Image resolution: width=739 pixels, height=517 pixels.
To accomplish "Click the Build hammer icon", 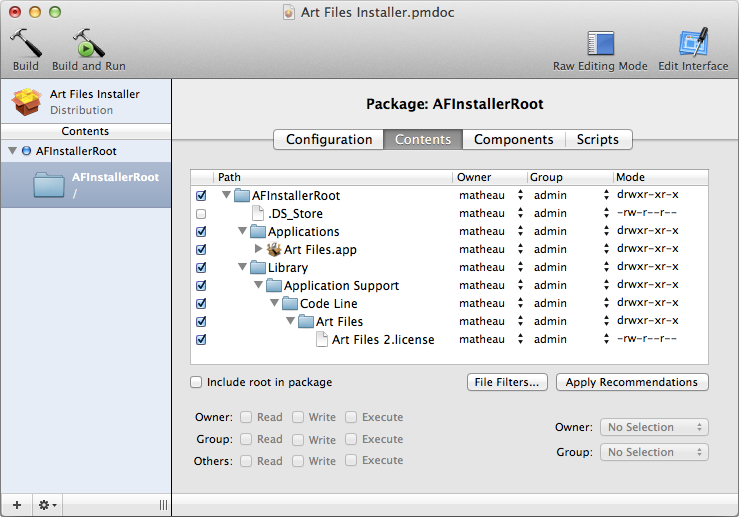I will (x=26, y=43).
